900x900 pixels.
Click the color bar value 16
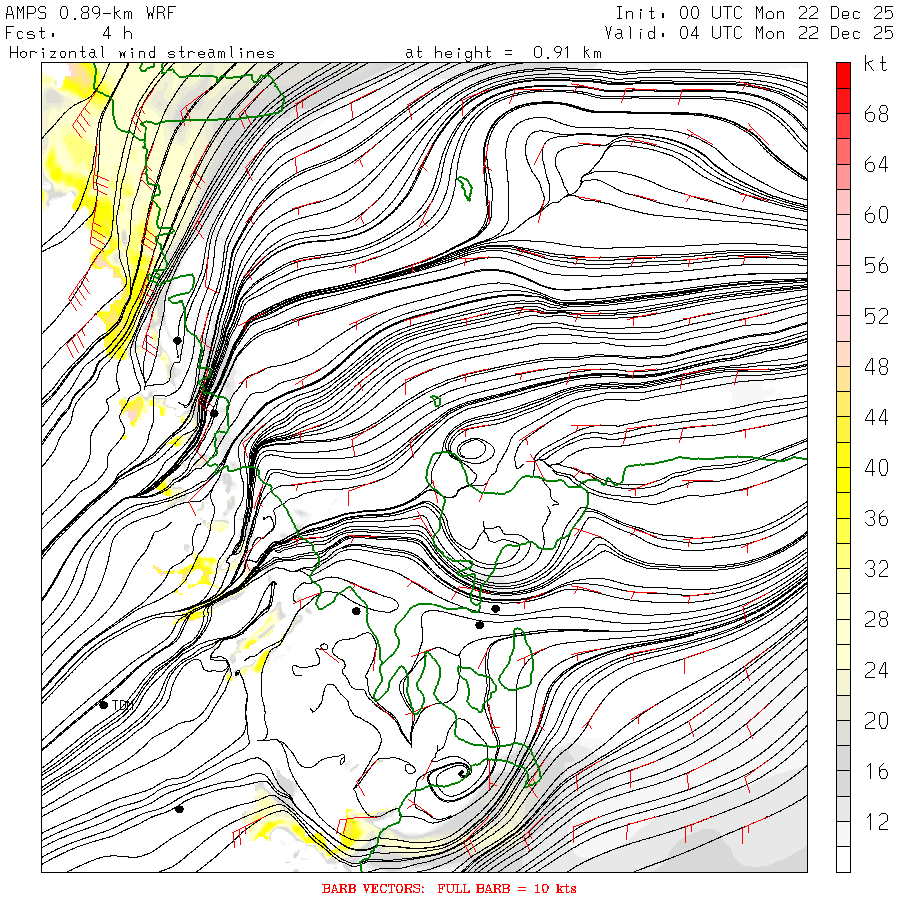point(876,771)
